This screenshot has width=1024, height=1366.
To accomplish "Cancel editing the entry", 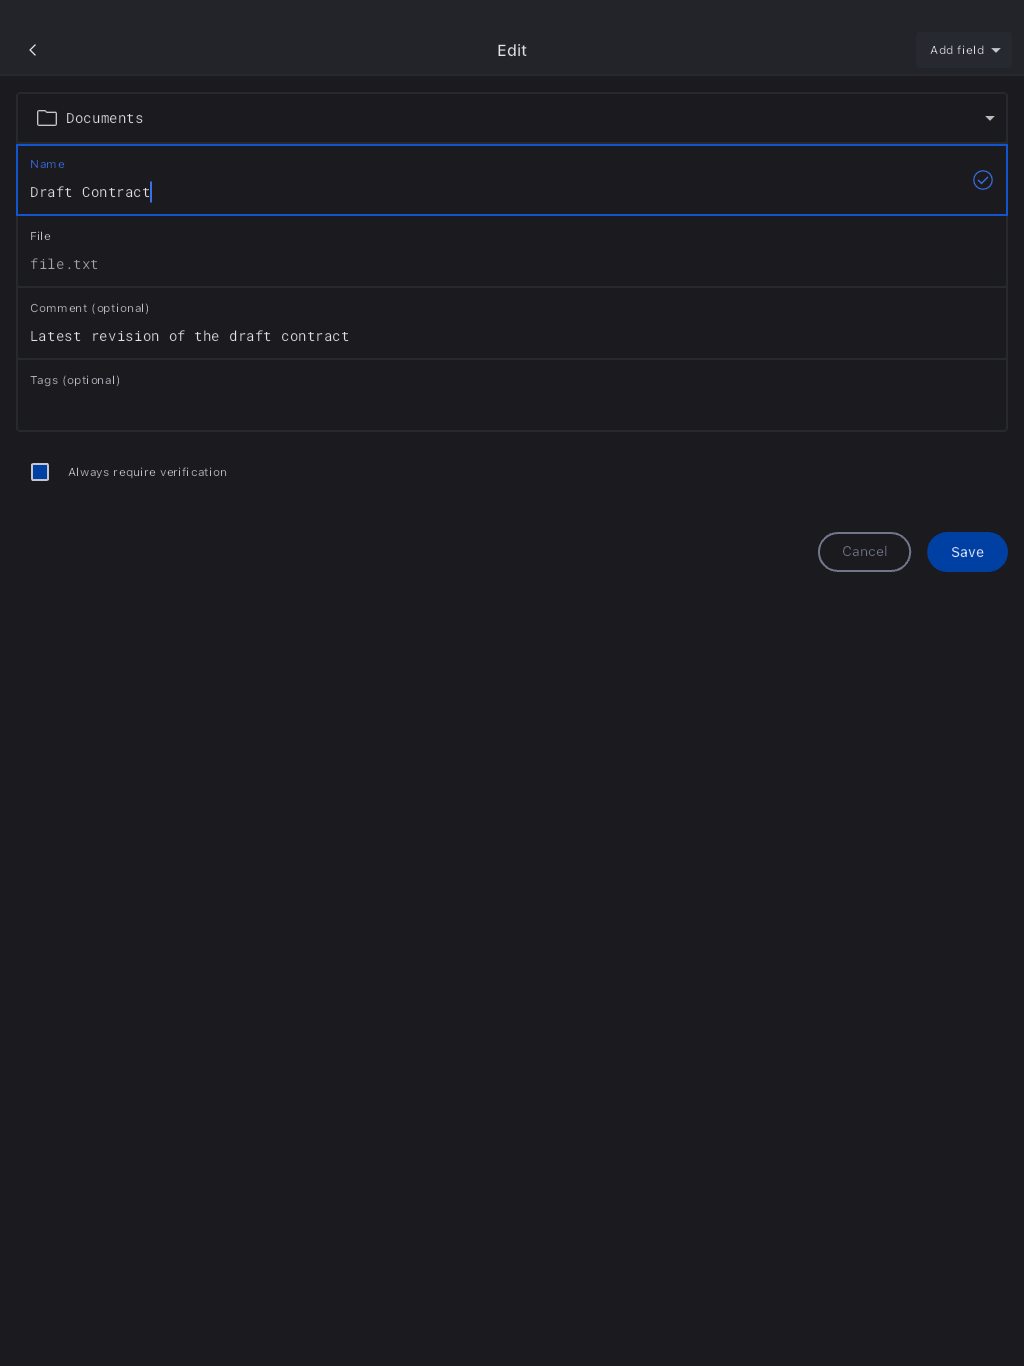I will tap(864, 552).
